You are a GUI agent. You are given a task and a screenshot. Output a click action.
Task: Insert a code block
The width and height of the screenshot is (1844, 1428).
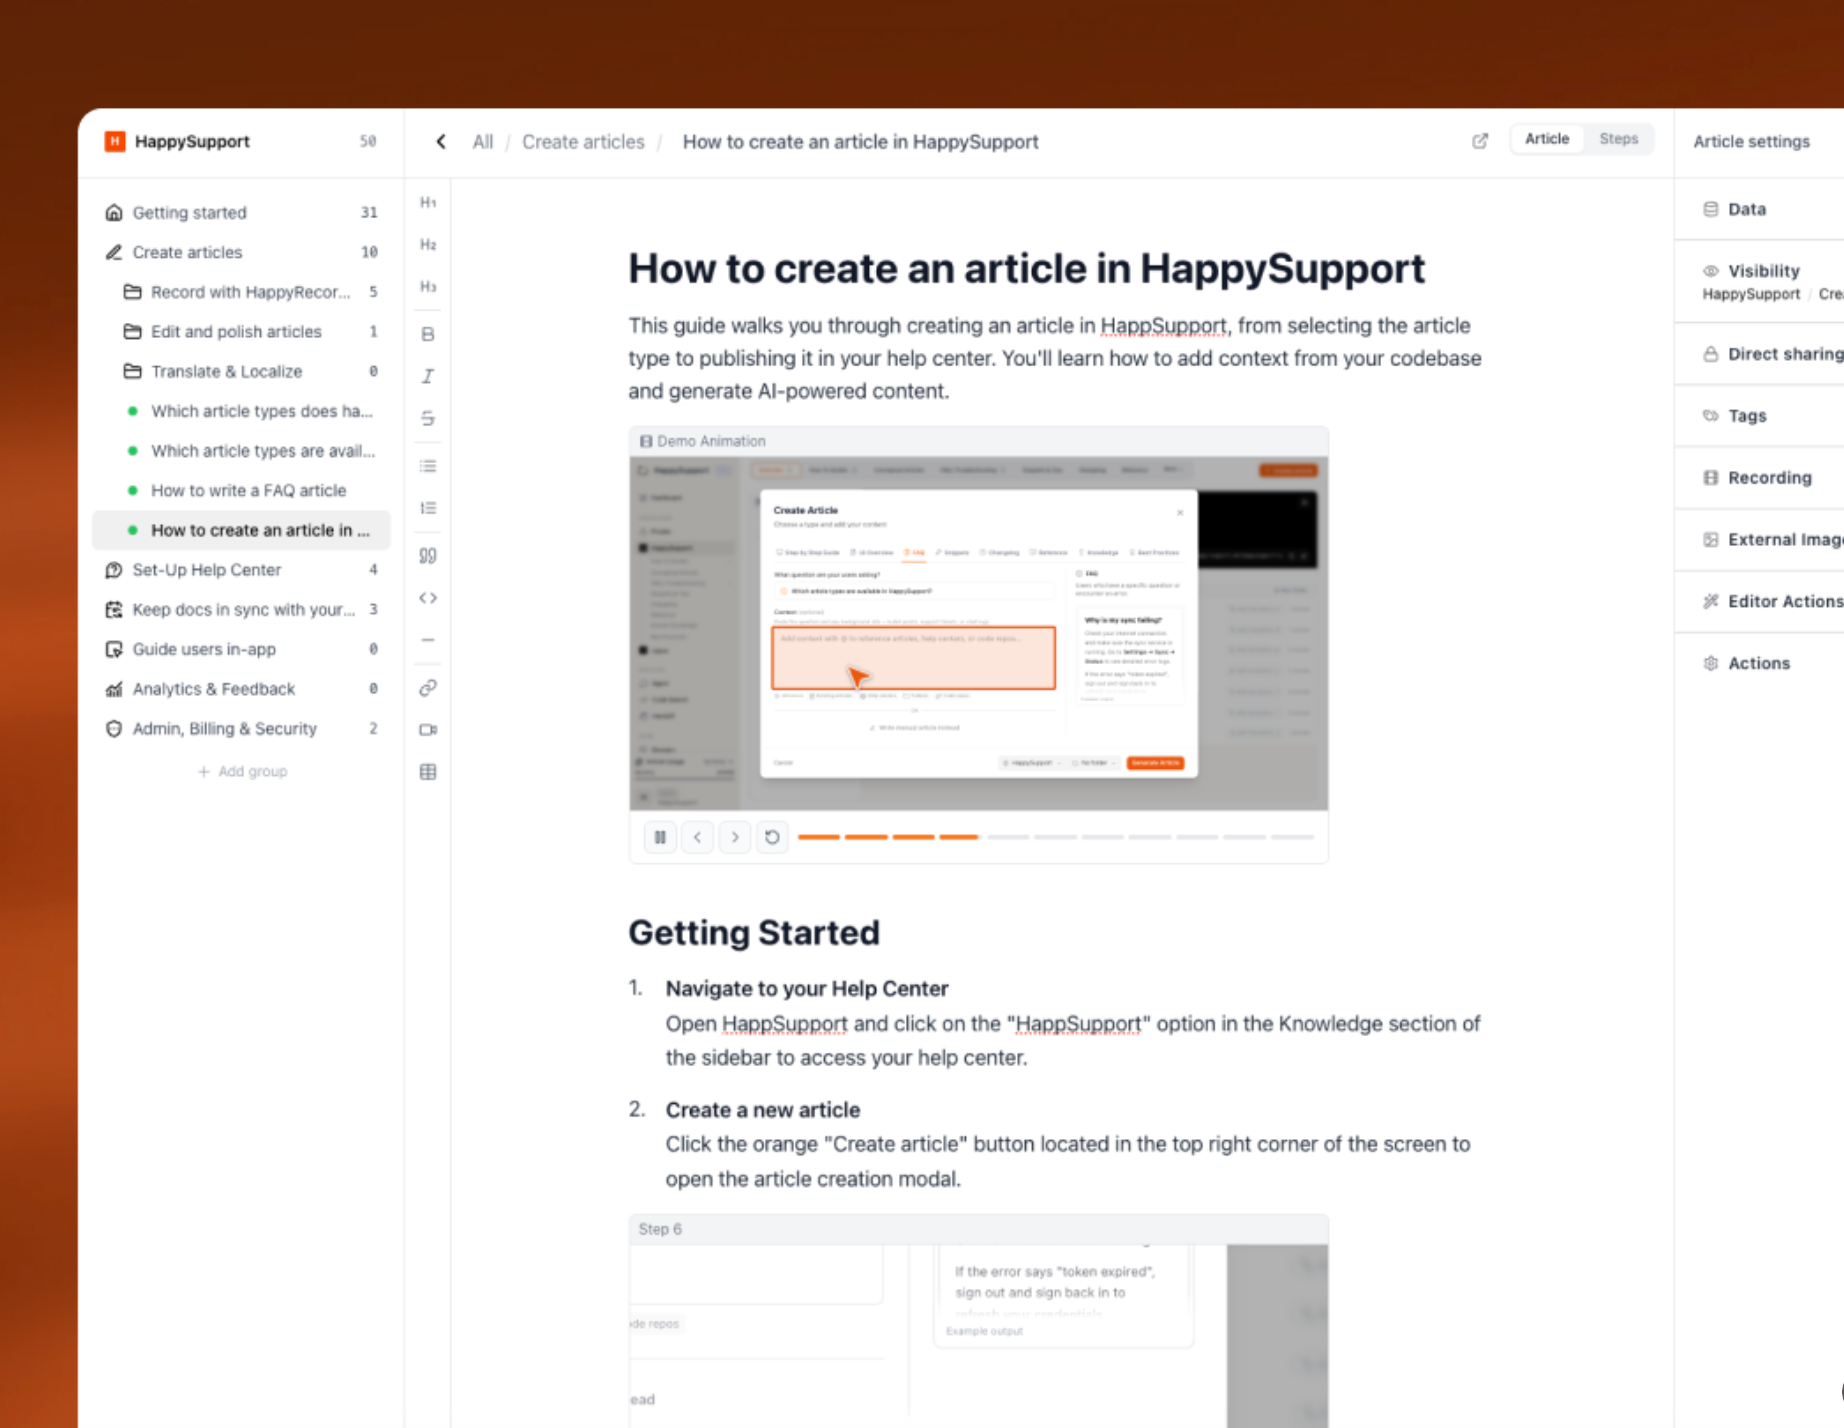pyautogui.click(x=428, y=598)
